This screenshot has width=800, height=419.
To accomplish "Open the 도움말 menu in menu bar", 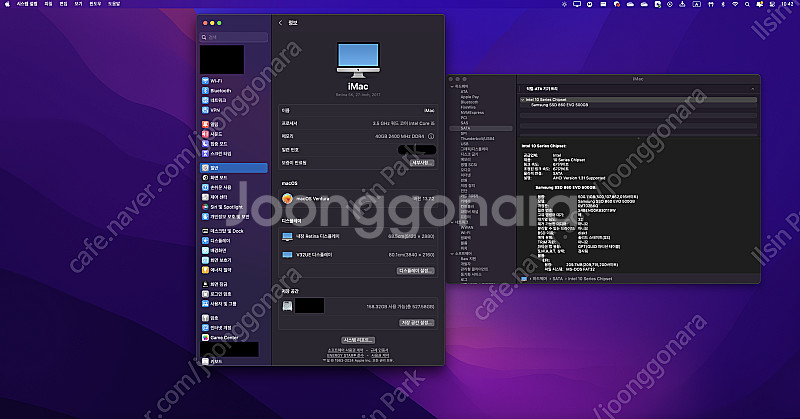I will tap(114, 4).
